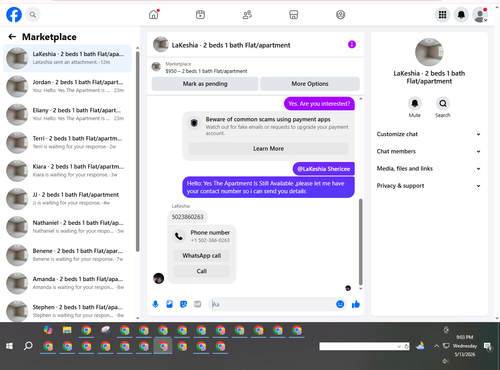Click the phone handset icon in card
This screenshot has height=370, width=500.
(x=179, y=236)
